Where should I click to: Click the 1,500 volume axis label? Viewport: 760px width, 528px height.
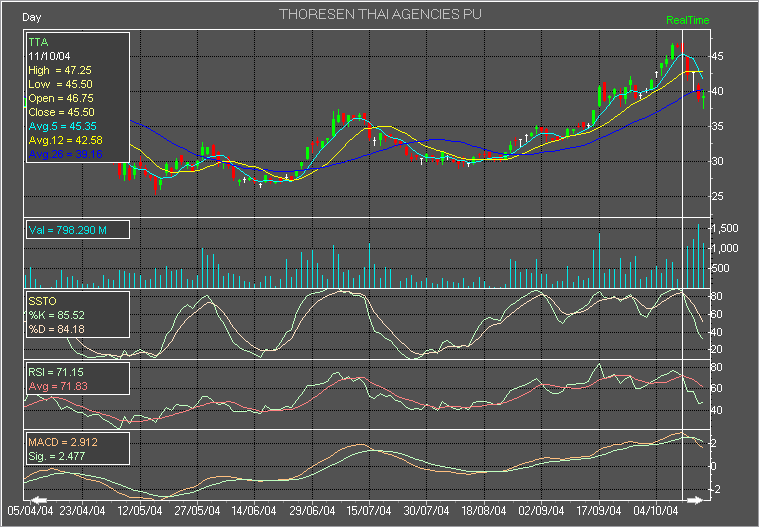coord(725,228)
